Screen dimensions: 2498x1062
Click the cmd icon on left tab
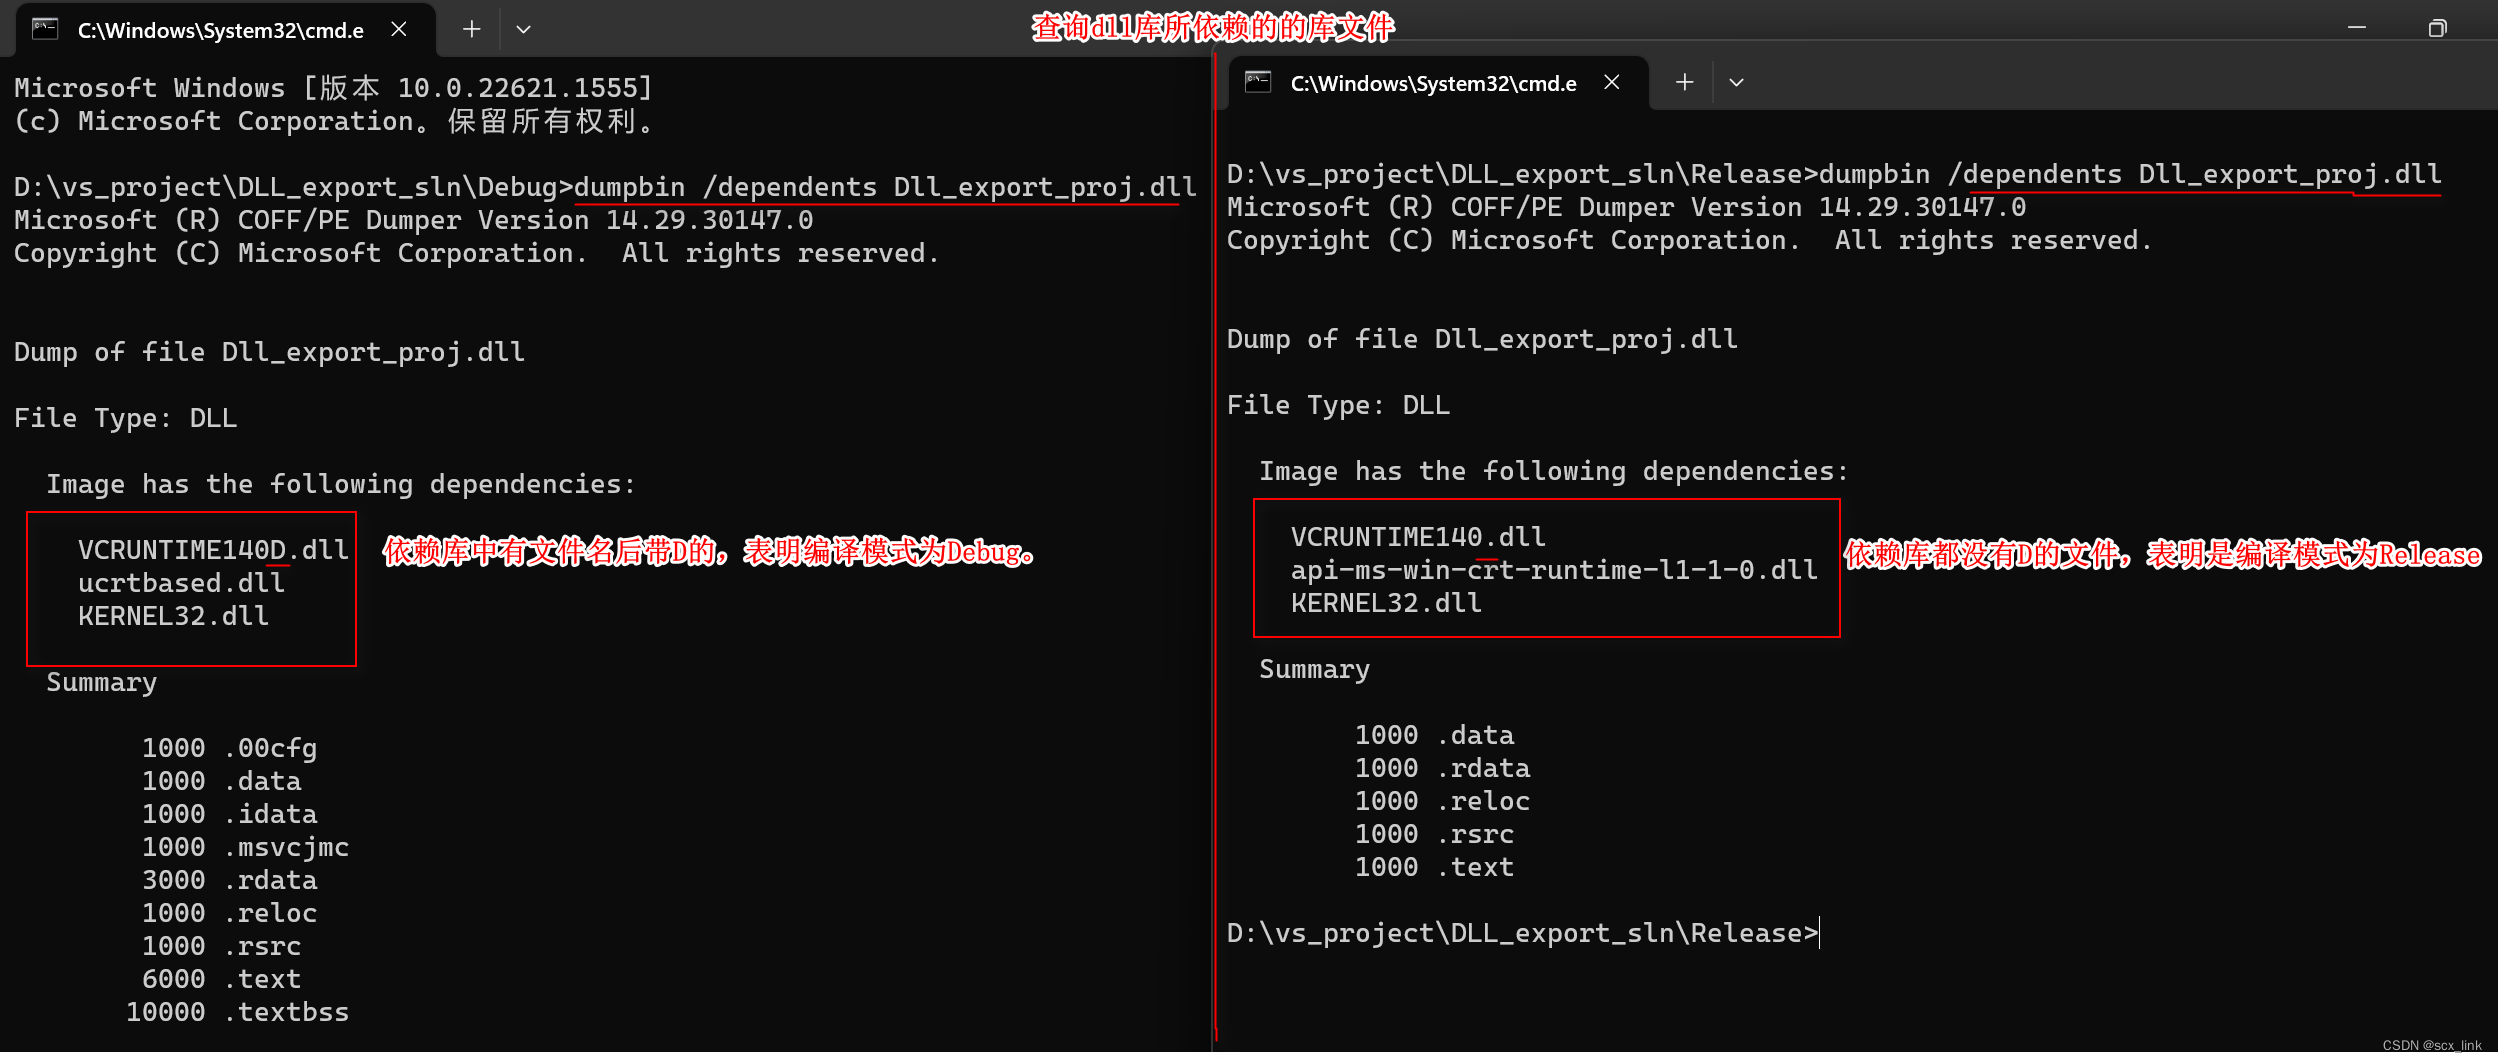point(45,29)
